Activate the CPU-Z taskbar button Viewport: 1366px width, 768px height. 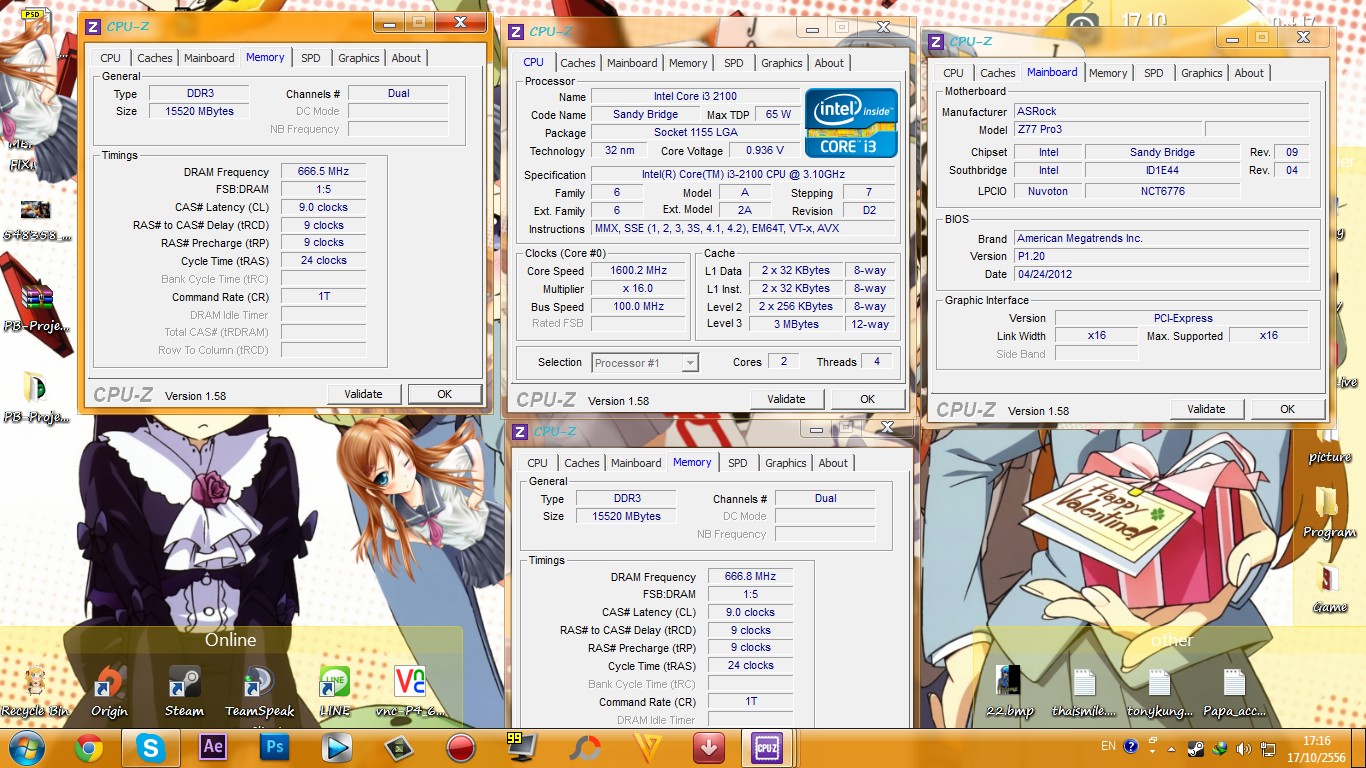click(768, 747)
